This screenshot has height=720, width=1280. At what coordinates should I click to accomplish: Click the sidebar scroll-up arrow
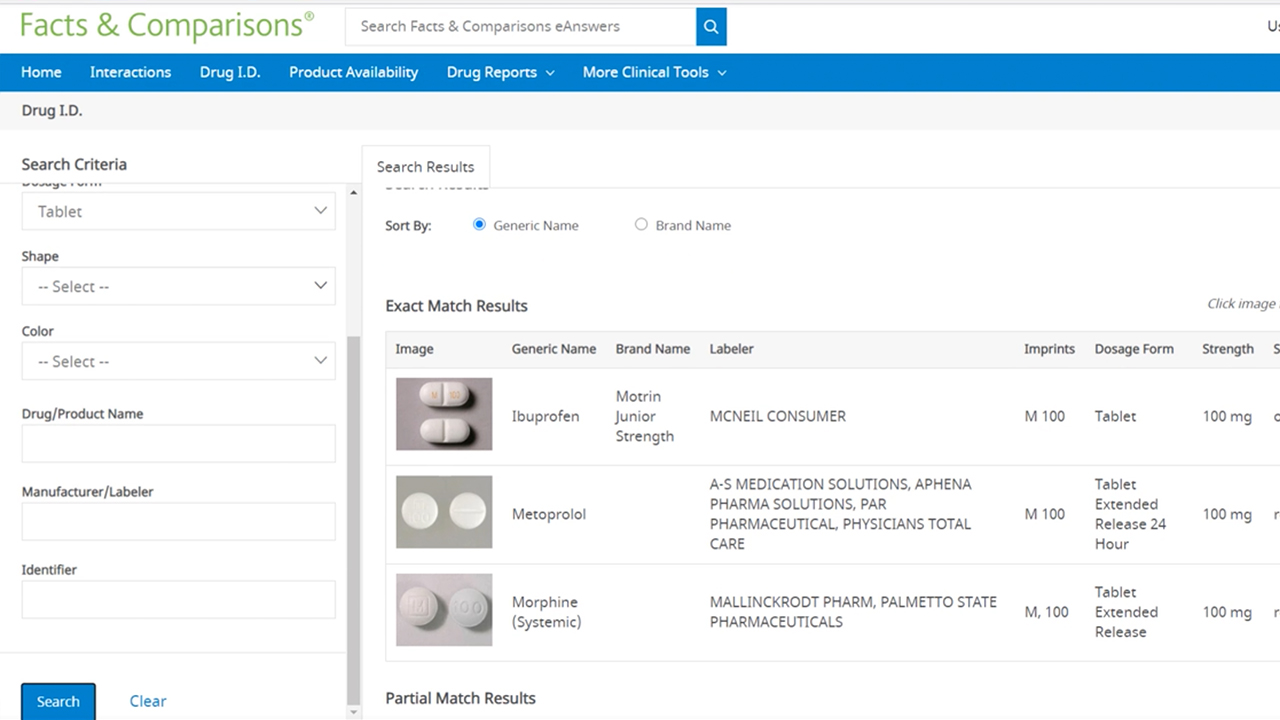pyautogui.click(x=353, y=192)
